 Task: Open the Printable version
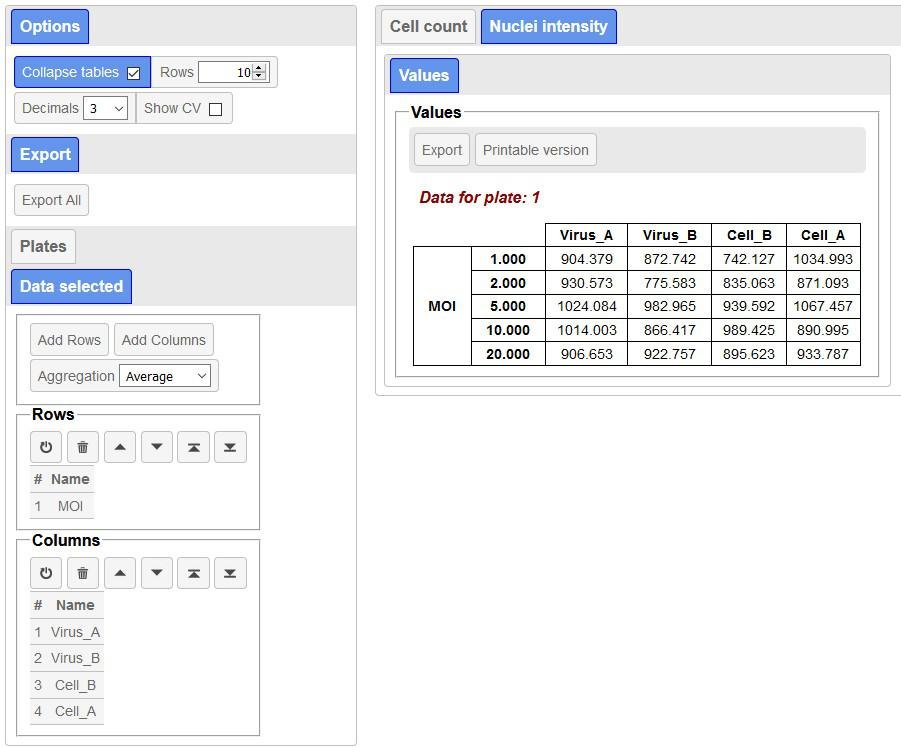click(536, 150)
